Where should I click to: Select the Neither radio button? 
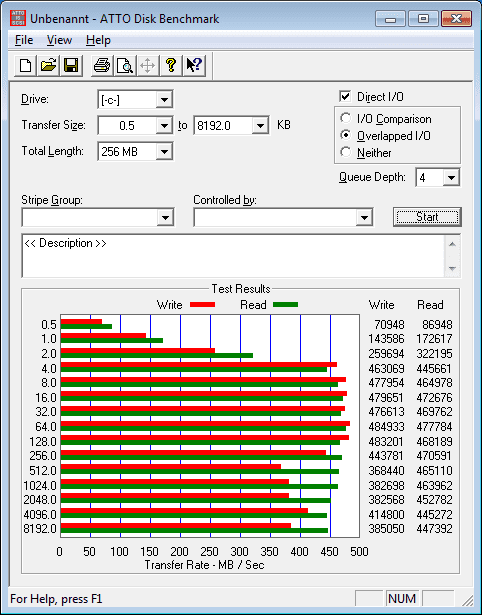pos(346,152)
